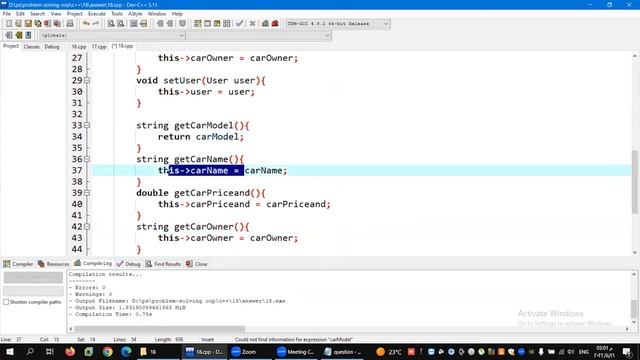The image size is (640, 360).
Task: Click the Close tab in the bottom panel
Action: pos(197,264)
